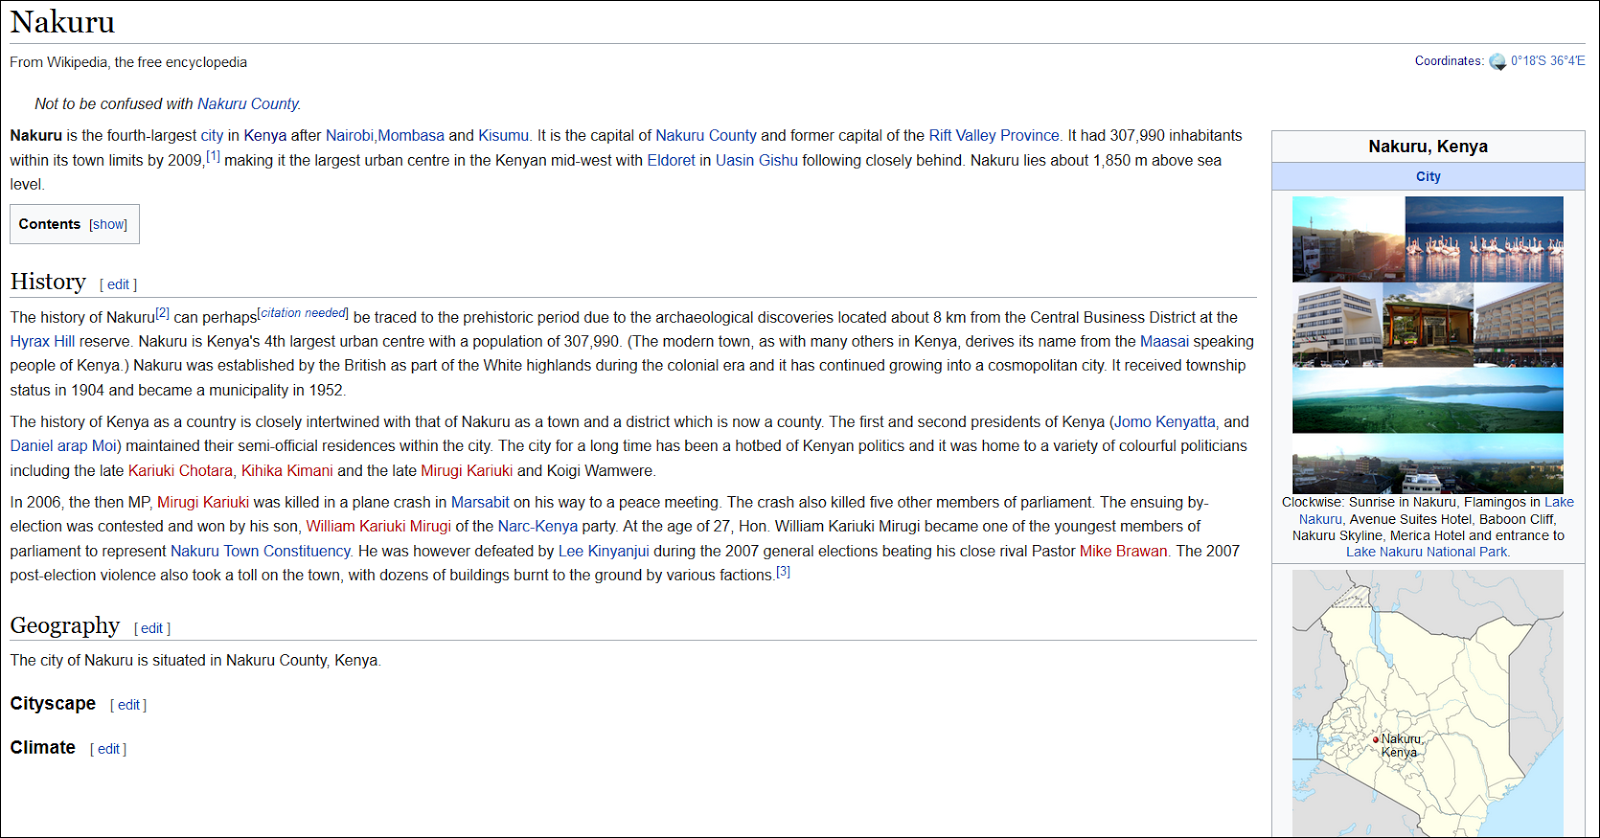Edit the Geography section
Screen dimensions: 1600x838
tap(152, 629)
